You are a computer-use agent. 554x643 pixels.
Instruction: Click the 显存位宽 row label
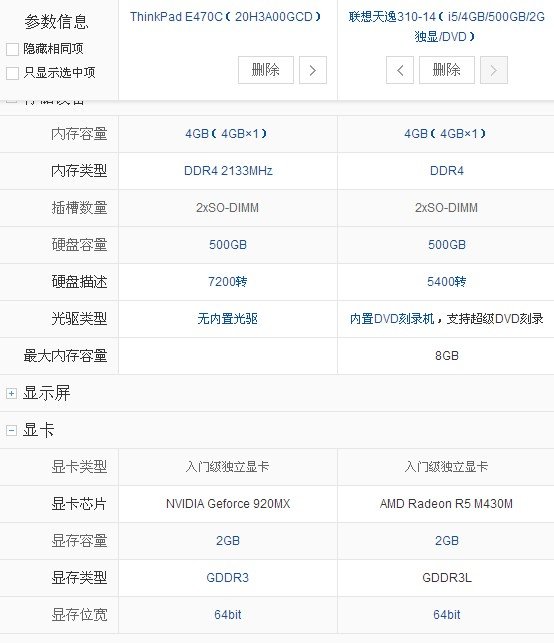pyautogui.click(x=79, y=615)
